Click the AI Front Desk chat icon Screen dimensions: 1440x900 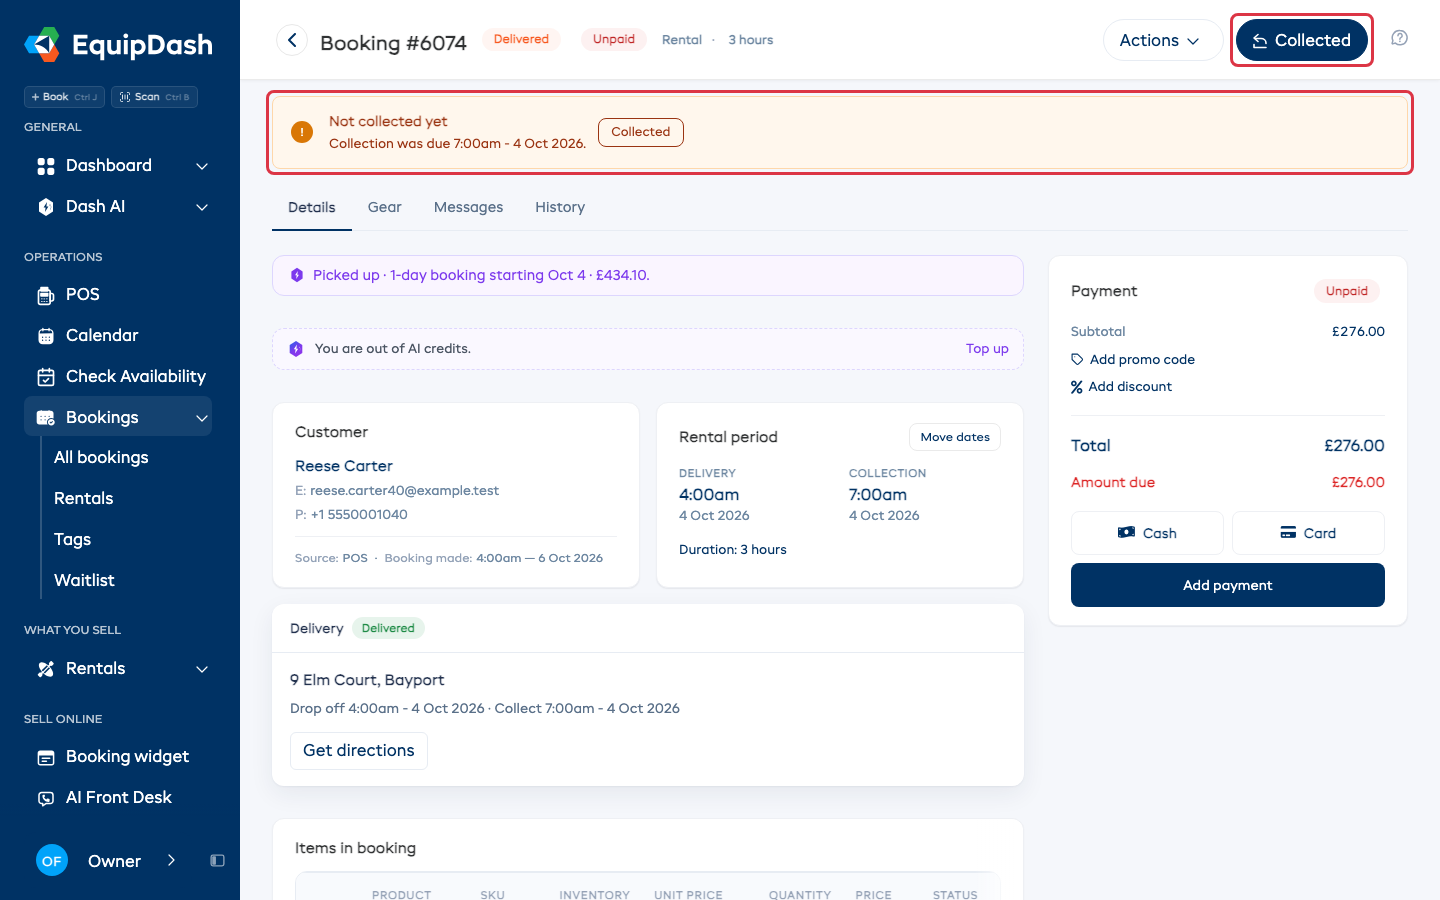[x=46, y=798]
